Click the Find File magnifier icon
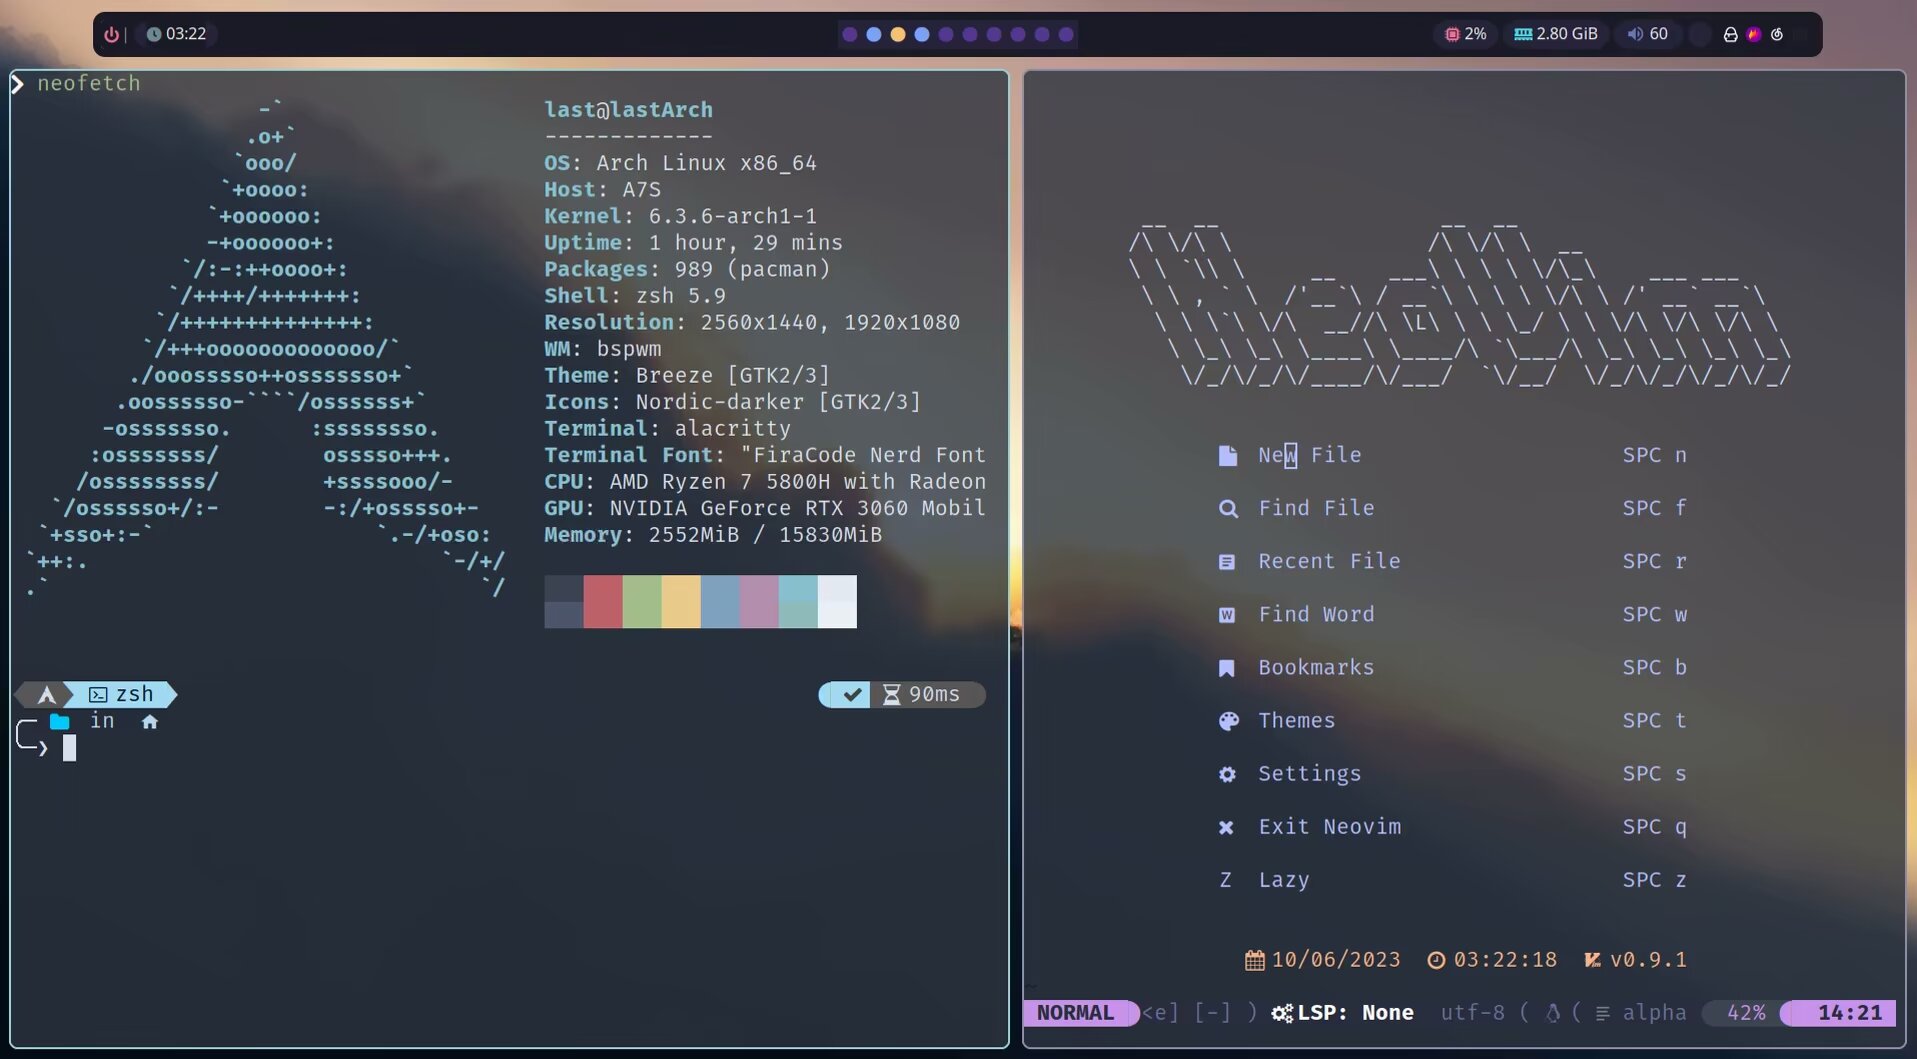The width and height of the screenshot is (1917, 1059). (1228, 509)
